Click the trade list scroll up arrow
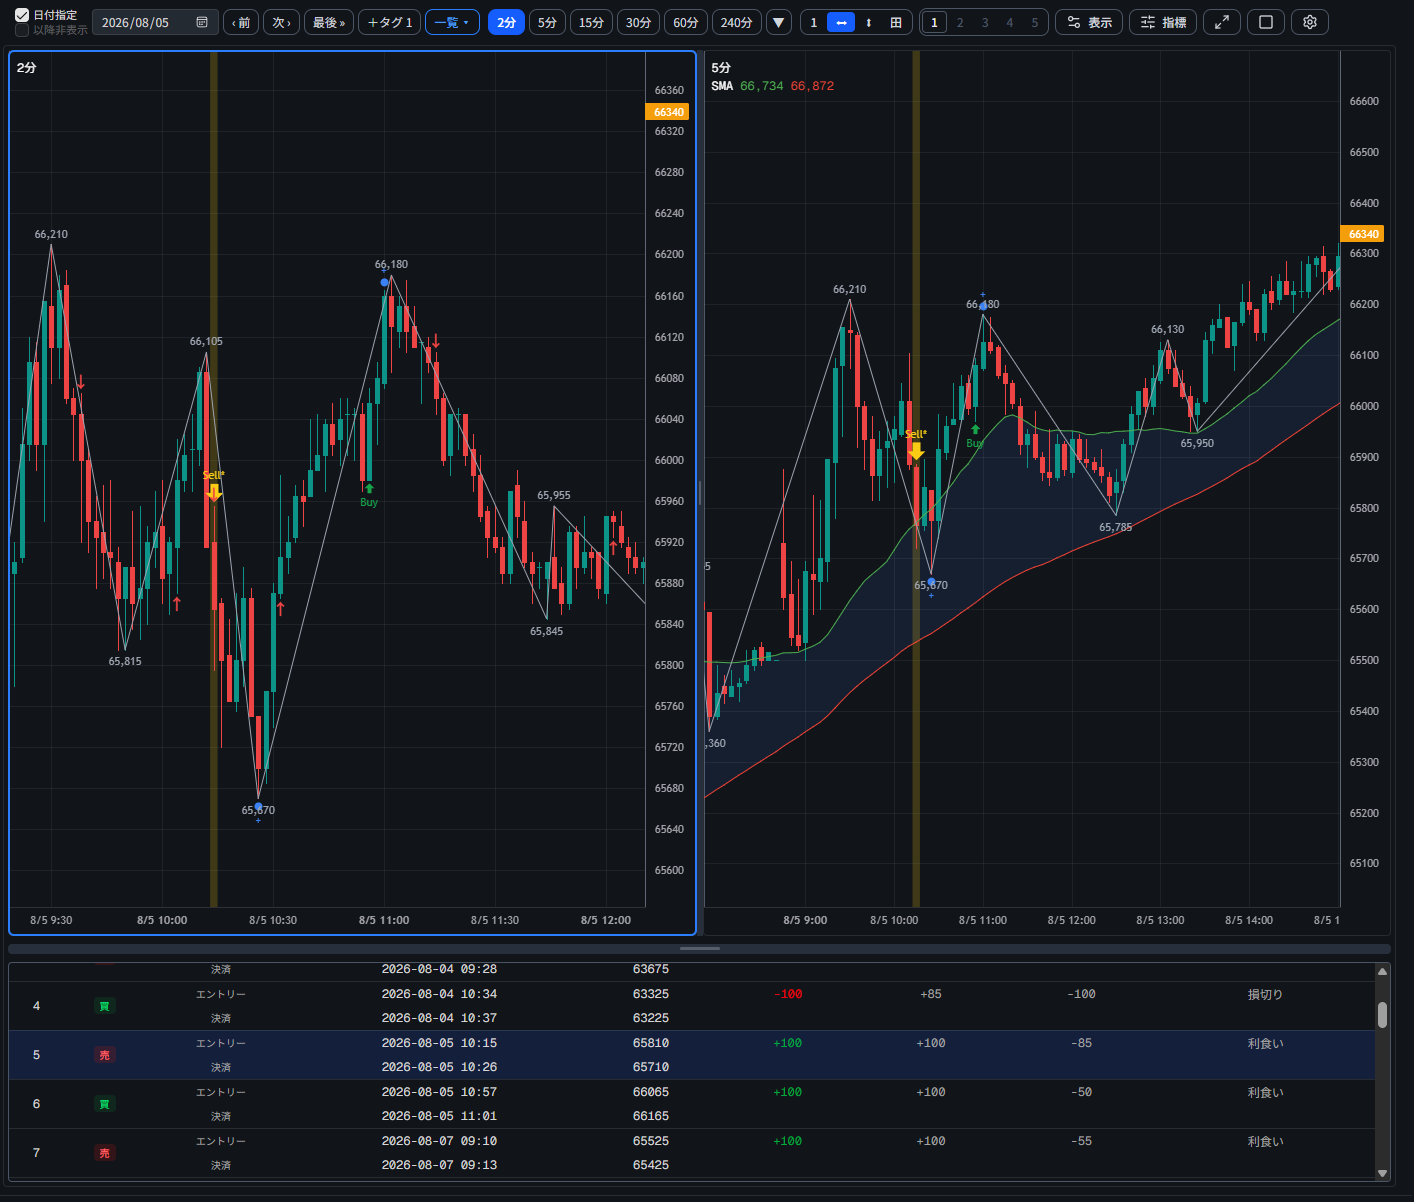The image size is (1414, 1202). click(x=1382, y=971)
